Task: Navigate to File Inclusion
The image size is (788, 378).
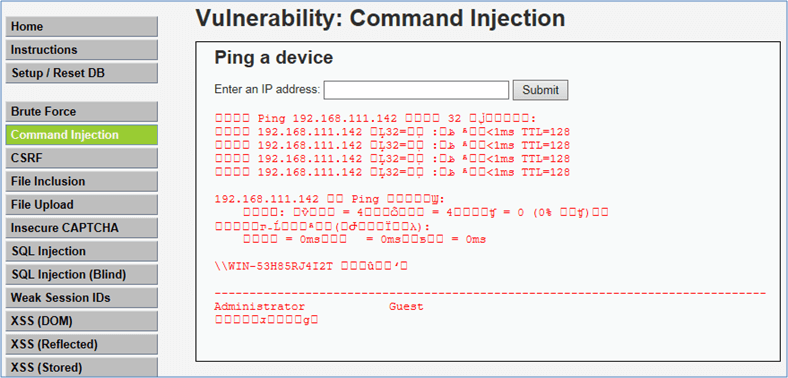Action: (81, 181)
